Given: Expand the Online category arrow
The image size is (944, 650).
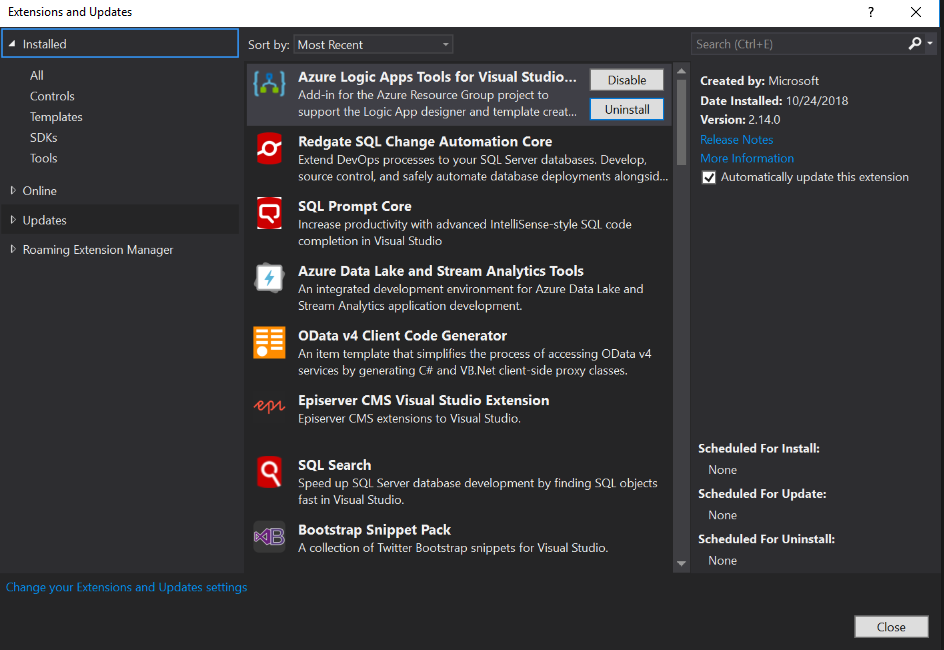Looking at the screenshot, I should click(13, 190).
